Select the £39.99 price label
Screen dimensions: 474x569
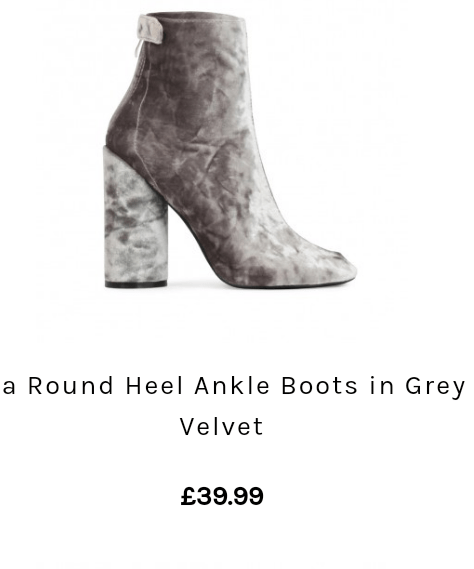pyautogui.click(x=222, y=496)
